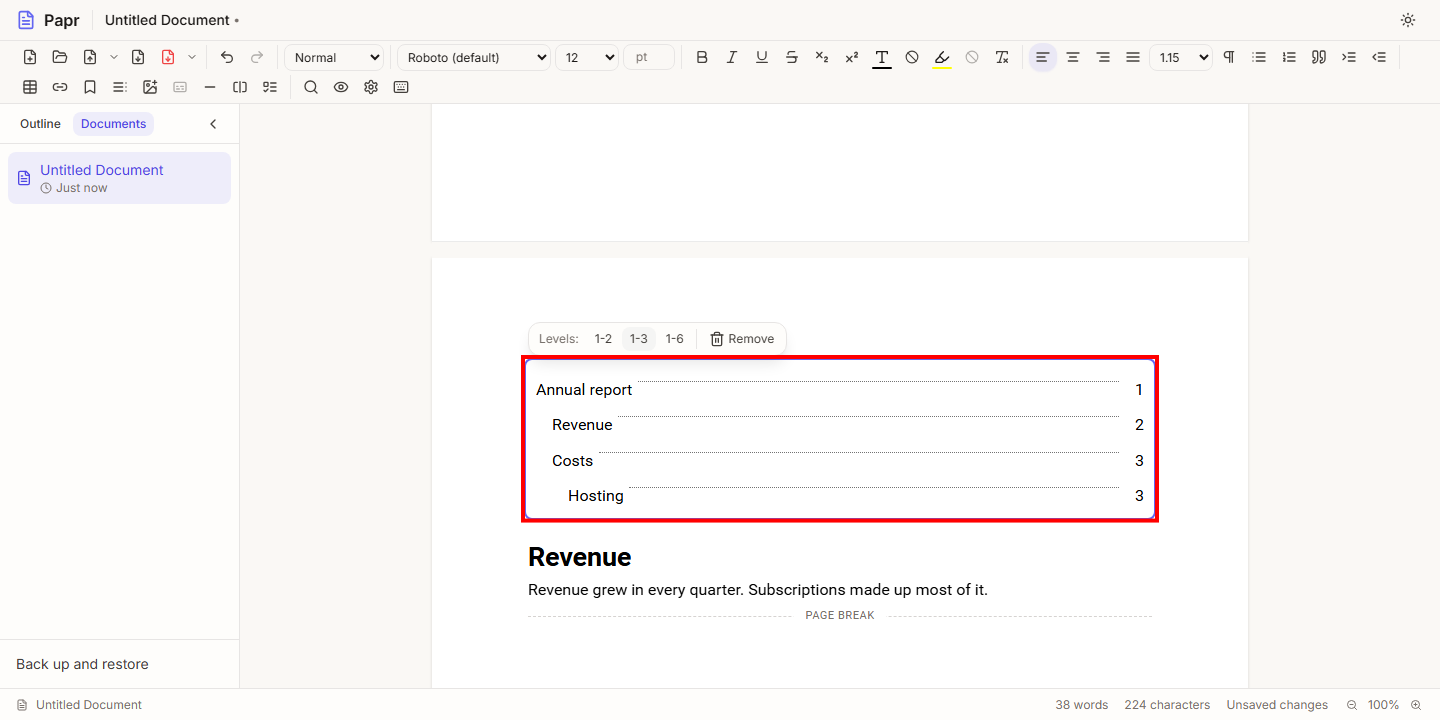
Task: Open the settings gear in the toolbar
Action: [x=371, y=87]
